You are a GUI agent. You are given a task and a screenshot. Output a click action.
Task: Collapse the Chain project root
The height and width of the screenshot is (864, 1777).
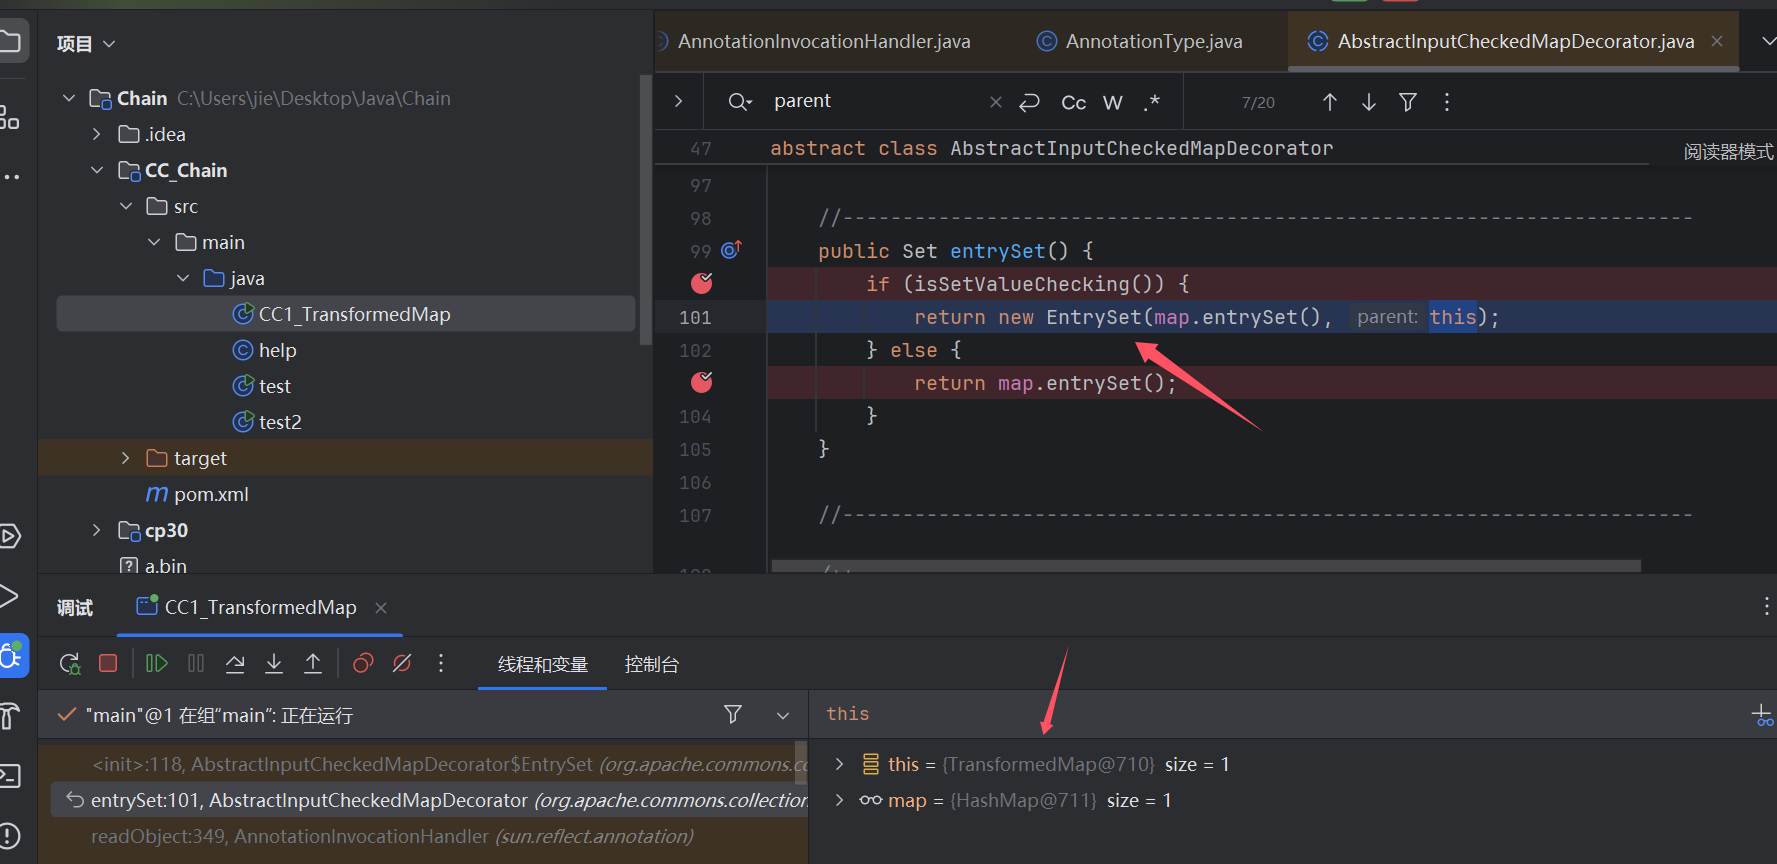[x=69, y=98]
